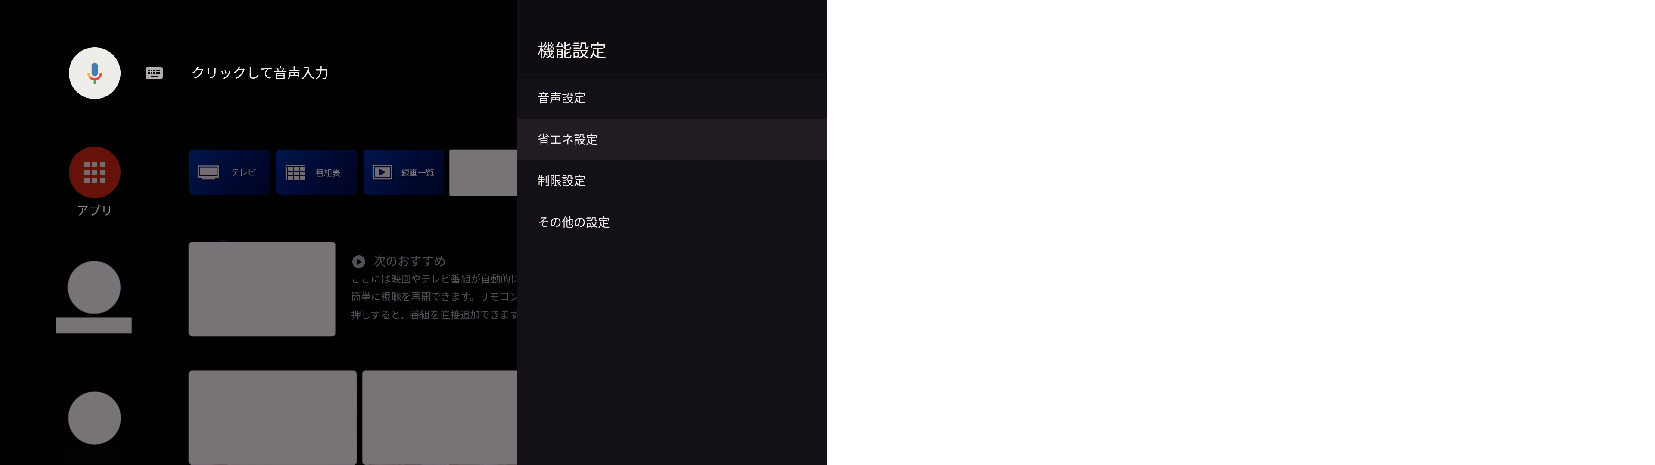Open the 次のおすすめ placeholder thumbnail
Viewport: 1655px width, 465px height.
pyautogui.click(x=262, y=289)
